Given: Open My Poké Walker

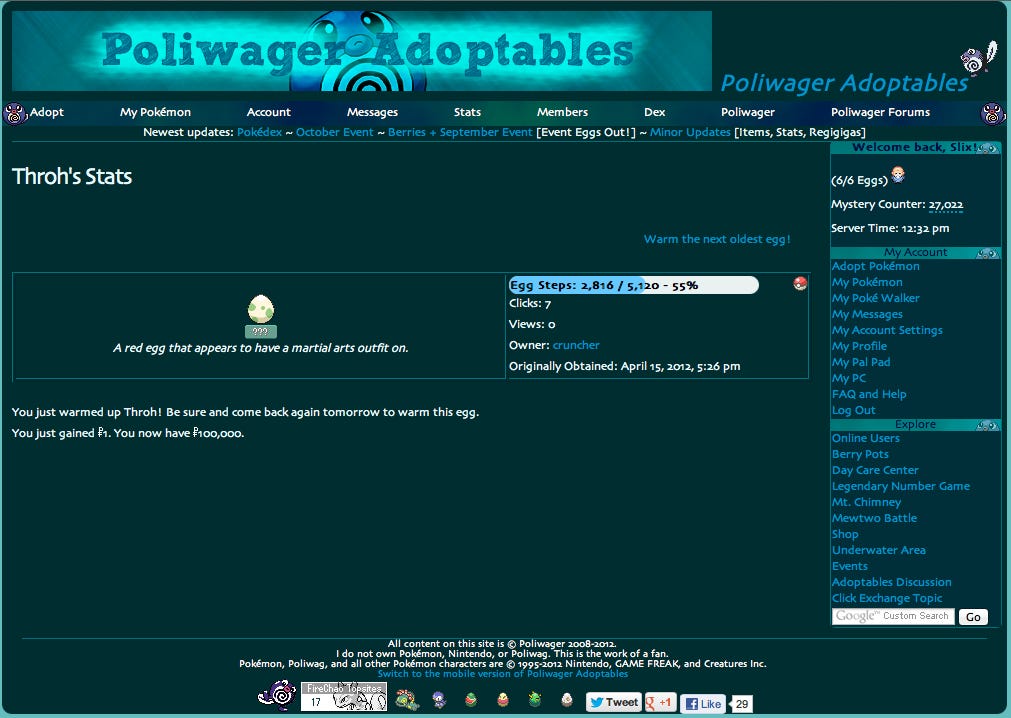Looking at the screenshot, I should 876,298.
